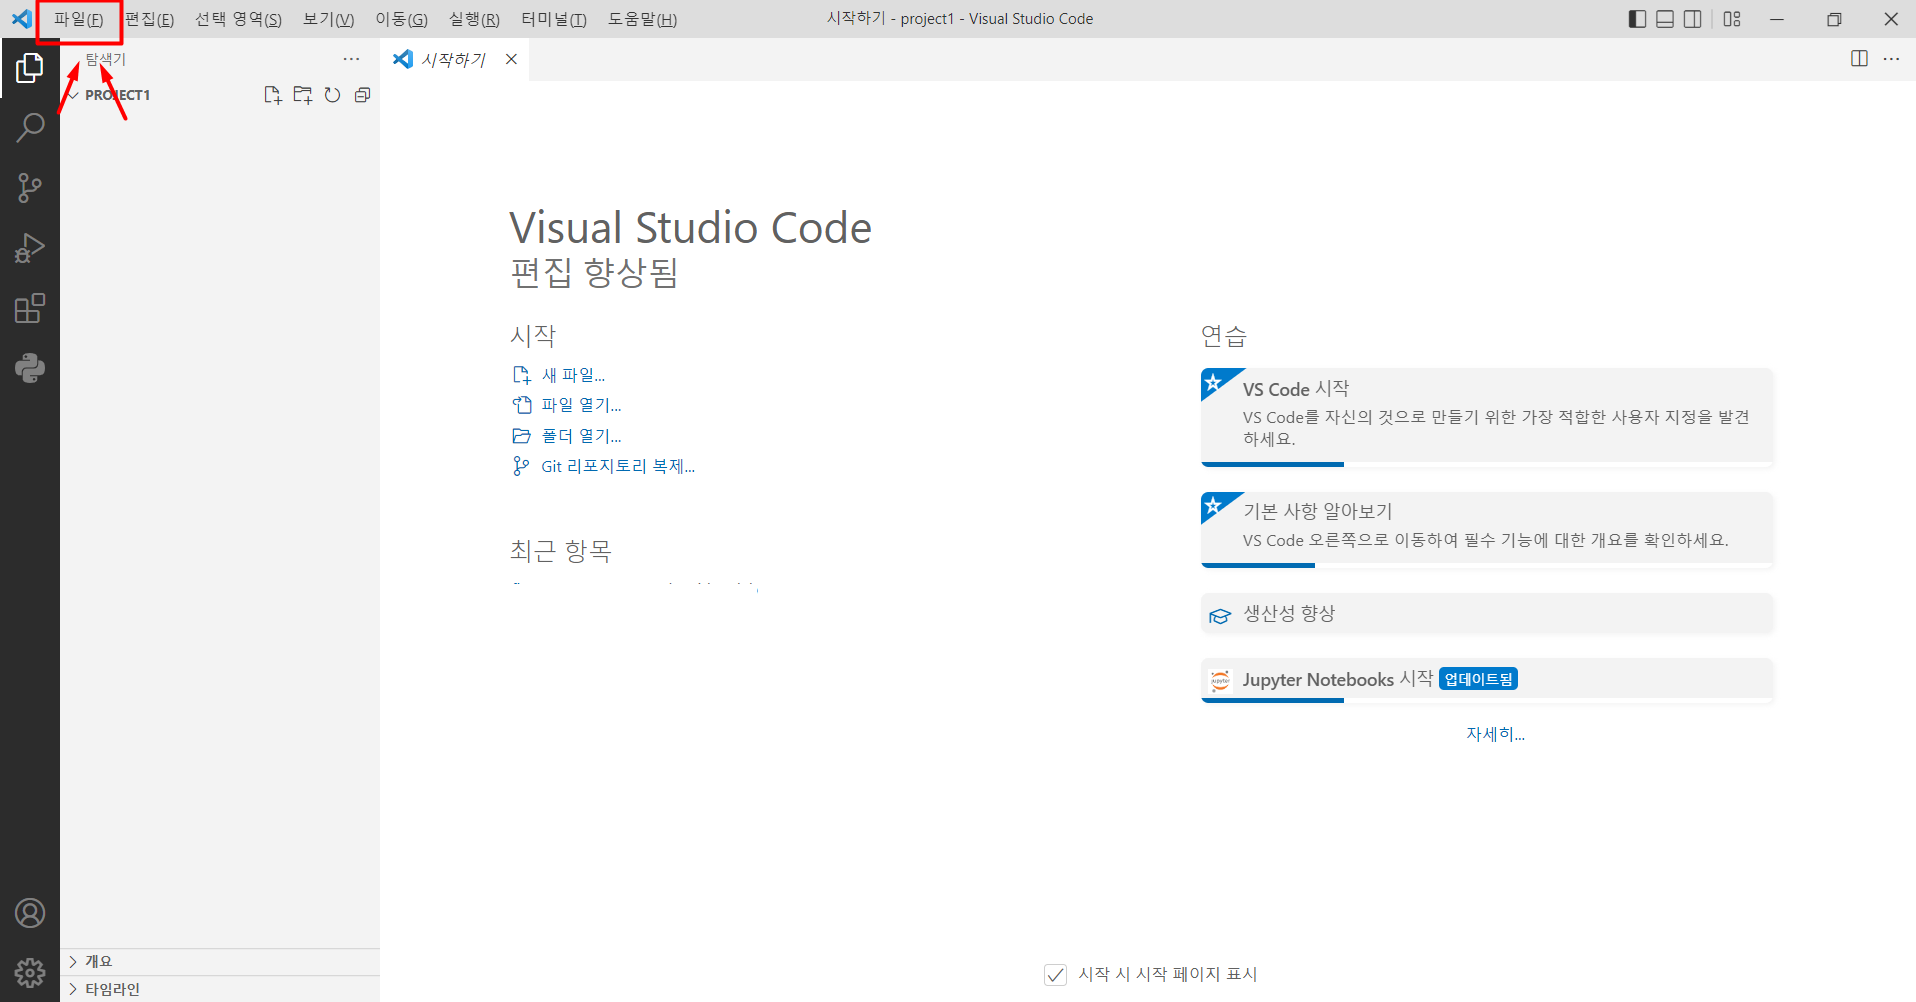Select the 시작하기 editor tab

[453, 59]
